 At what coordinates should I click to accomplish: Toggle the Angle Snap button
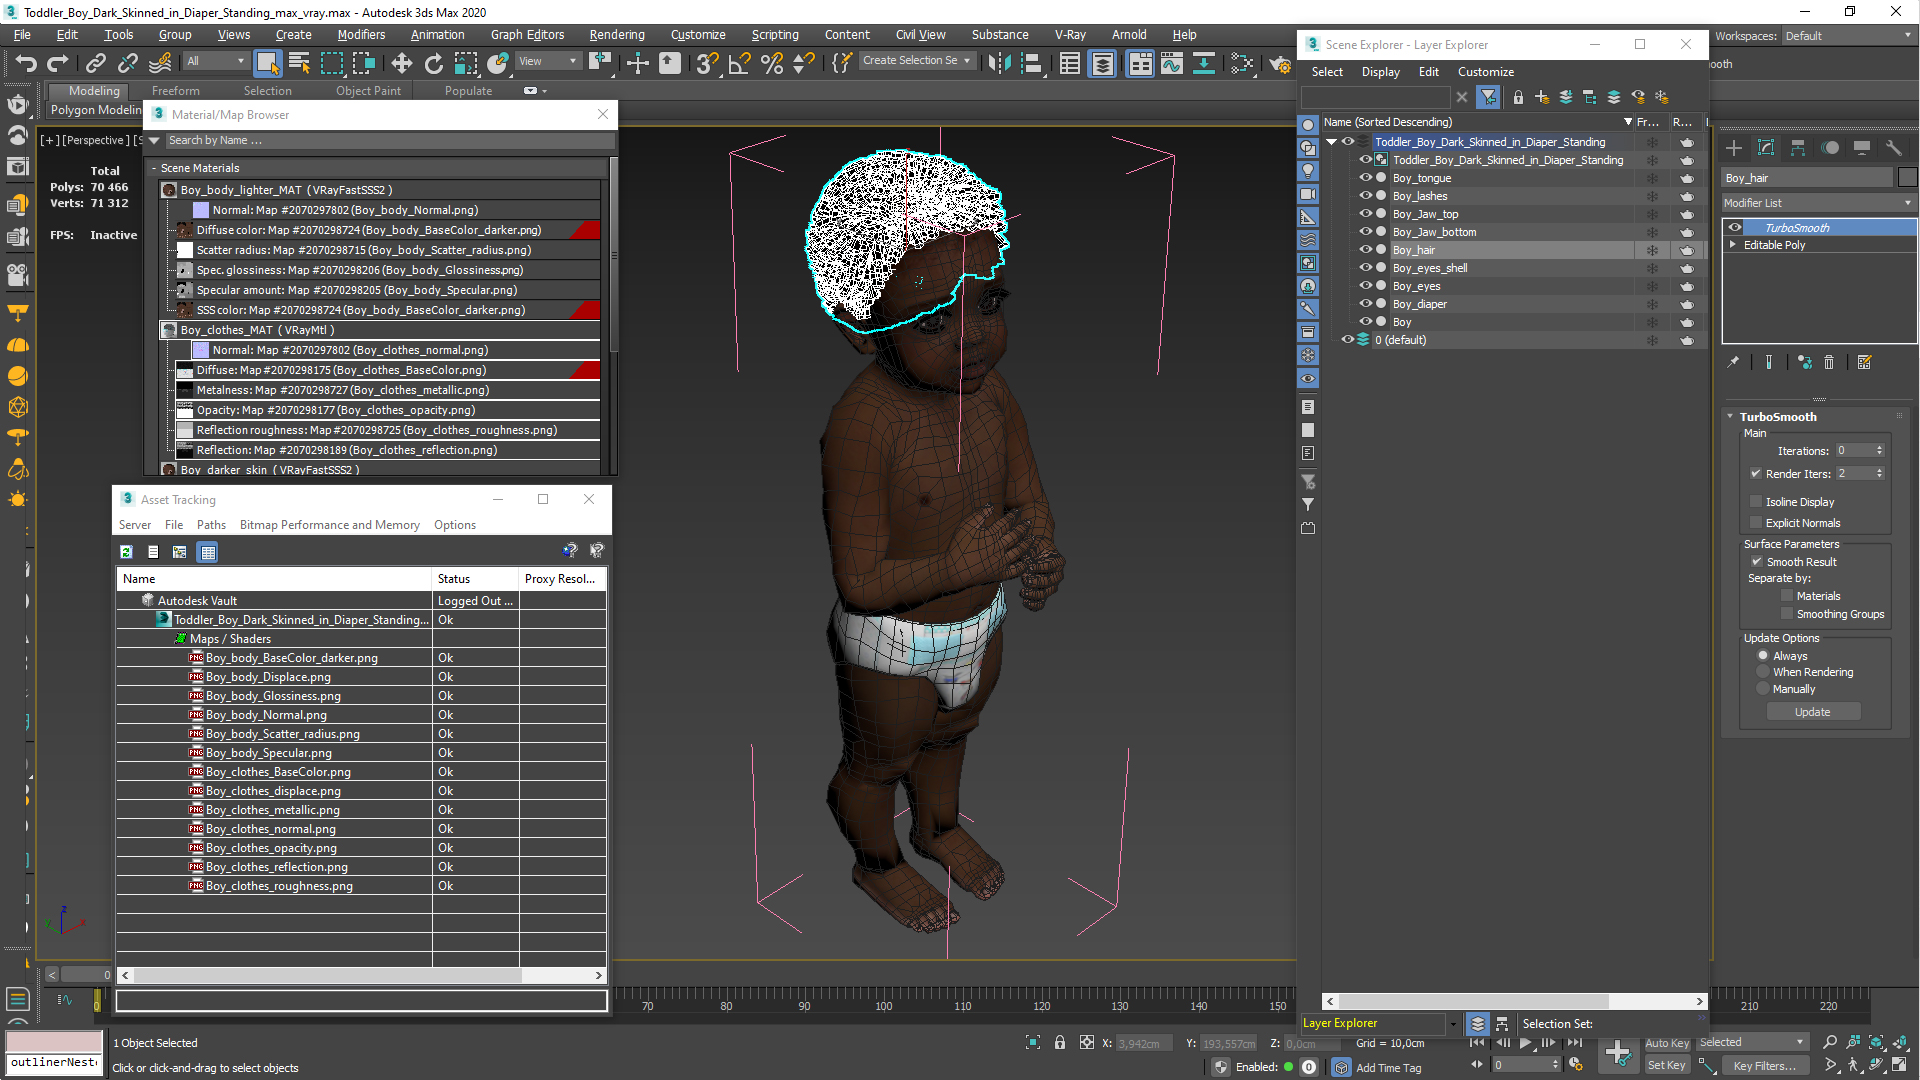[x=739, y=64]
